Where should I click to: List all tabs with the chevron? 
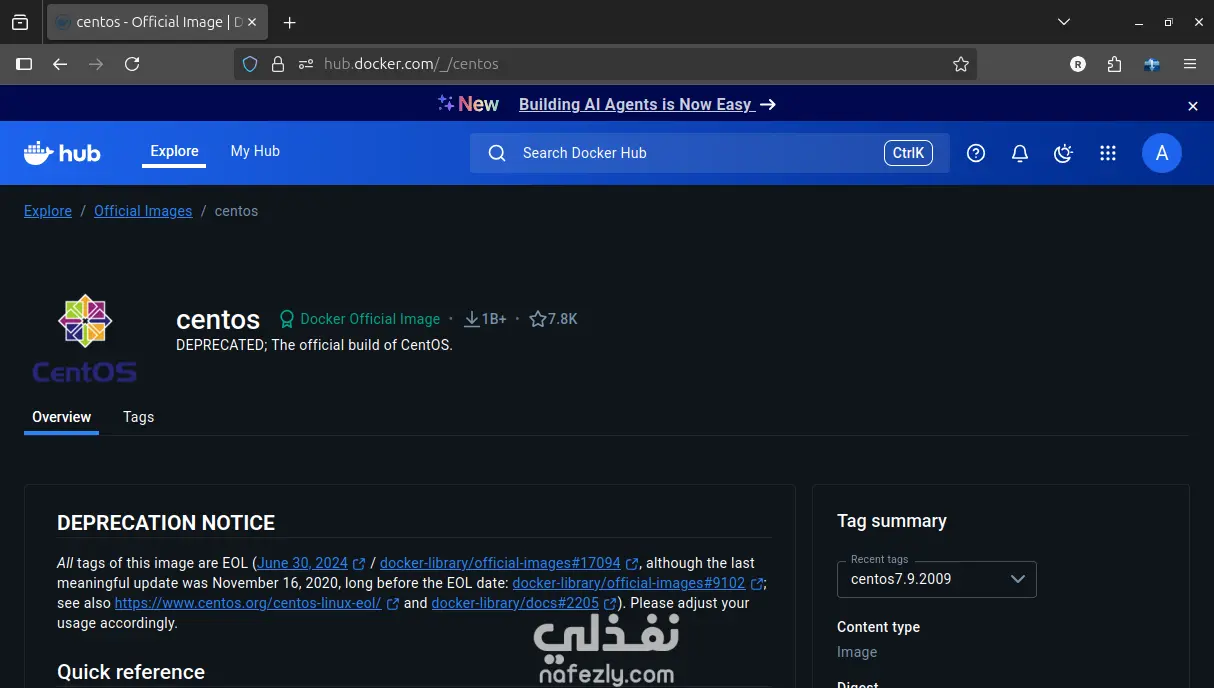click(1064, 22)
